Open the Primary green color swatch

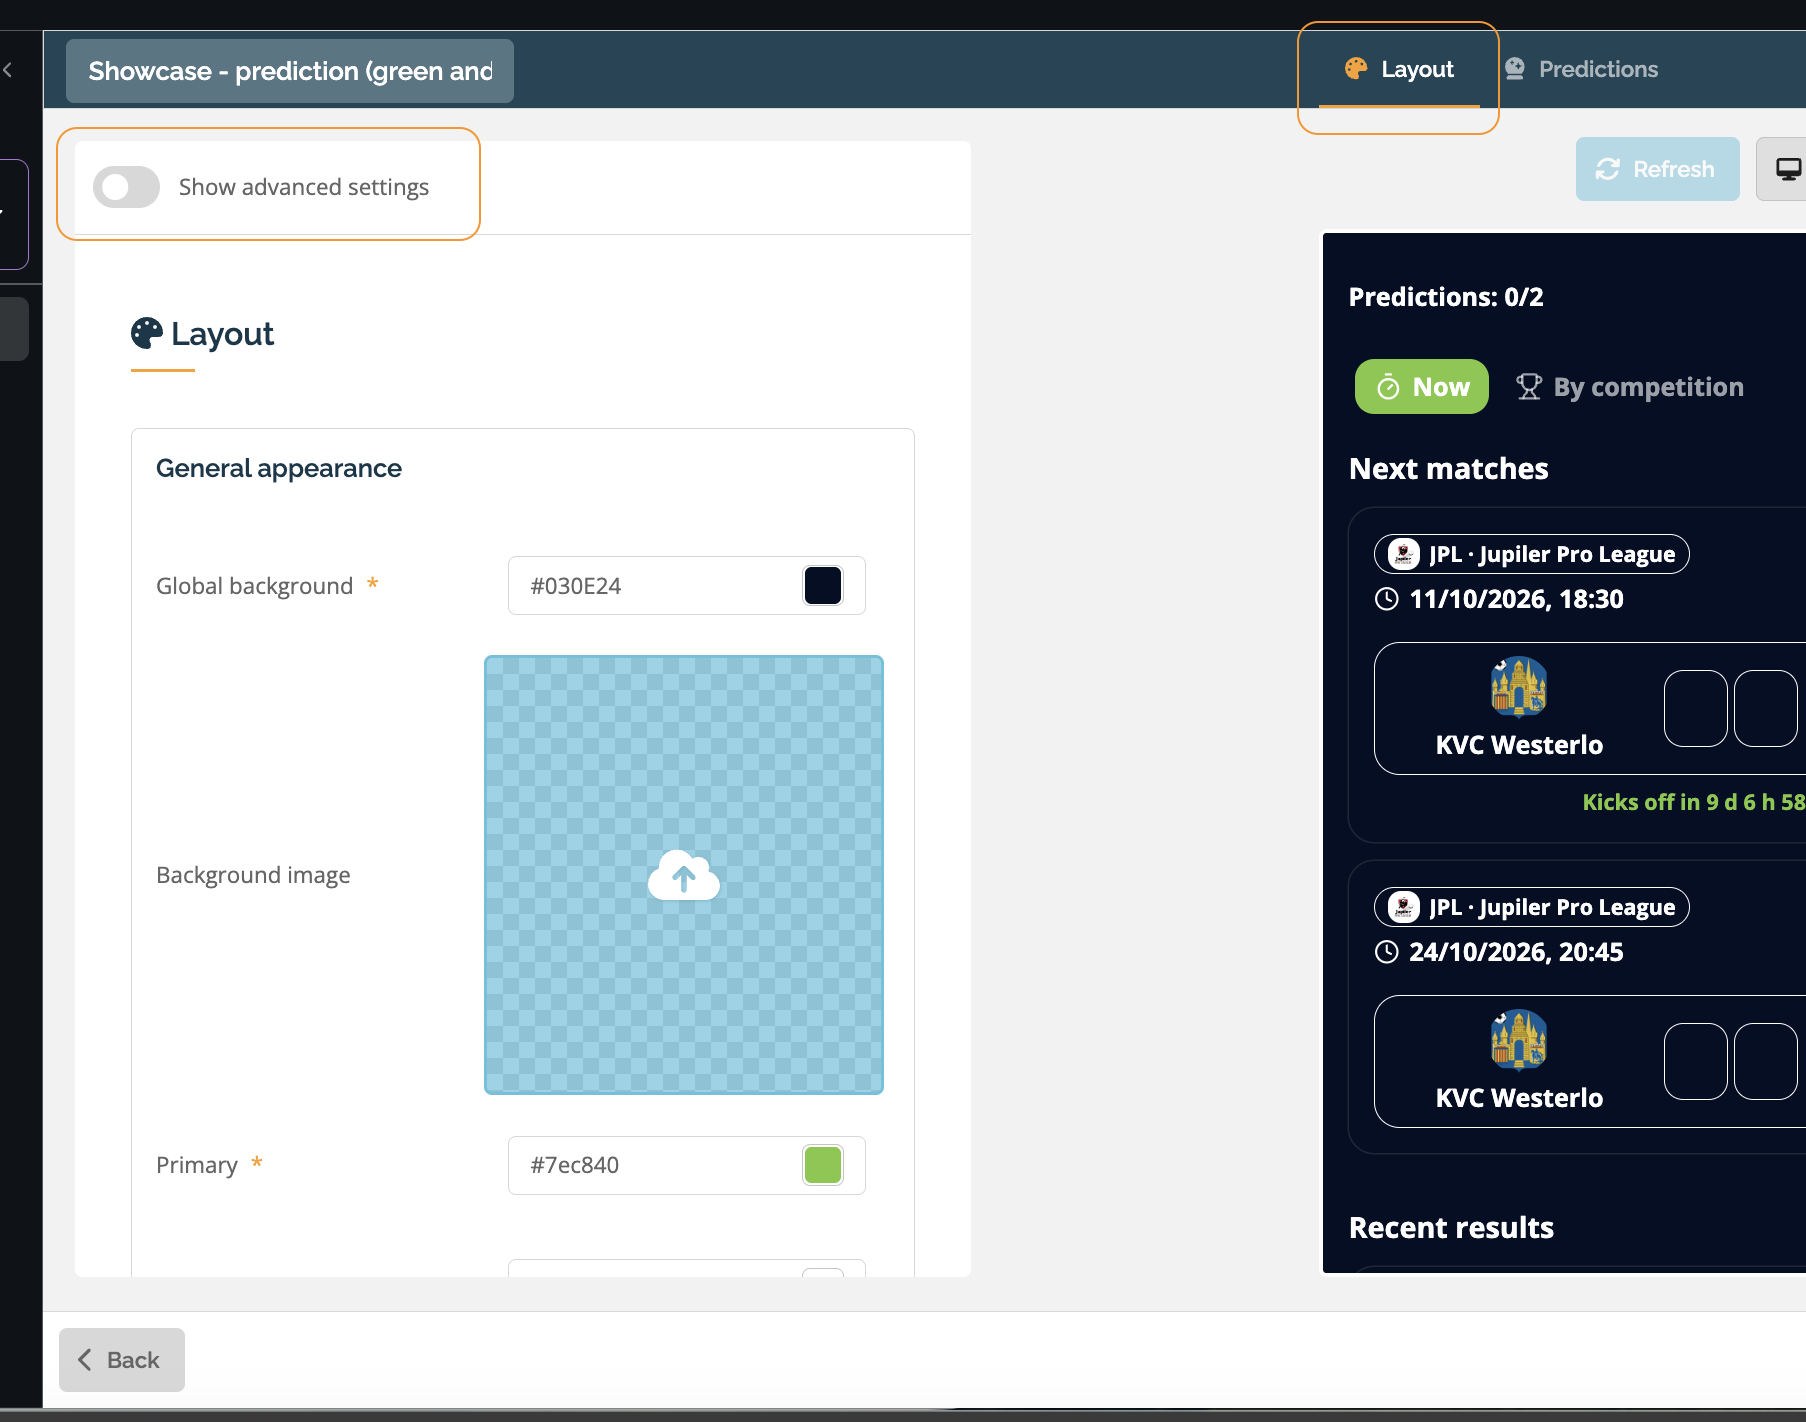[x=823, y=1165]
